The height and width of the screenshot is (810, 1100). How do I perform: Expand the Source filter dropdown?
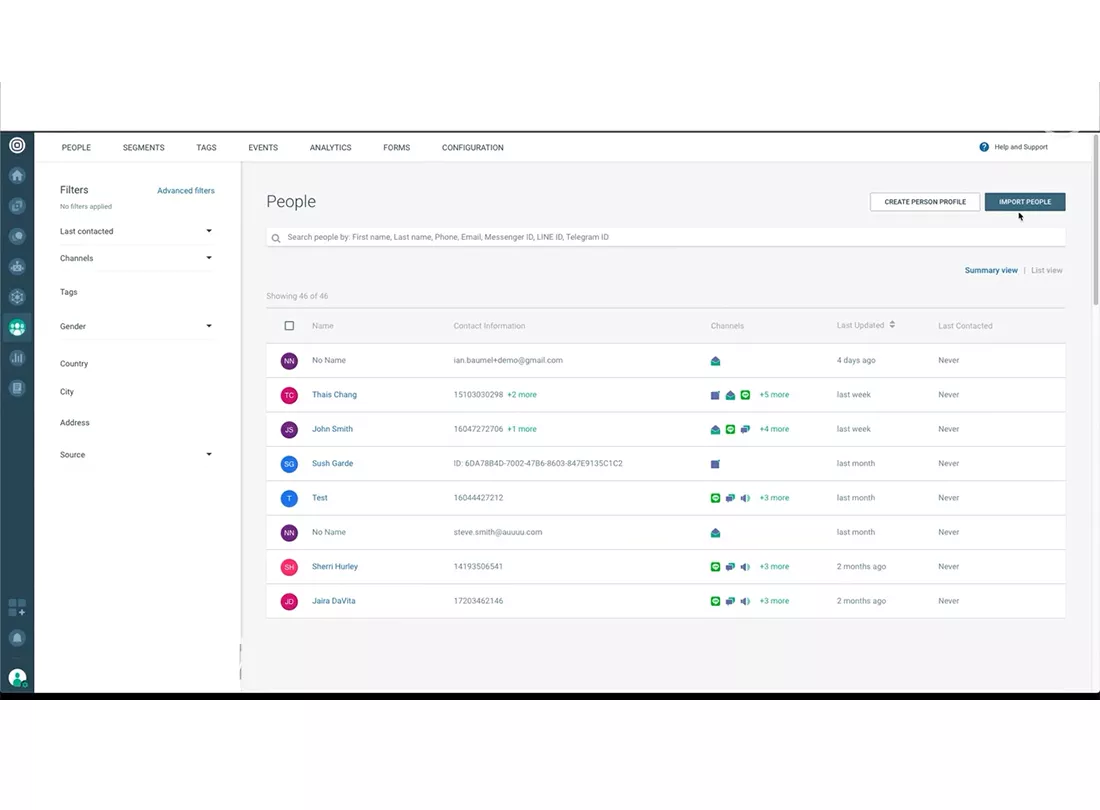point(209,455)
